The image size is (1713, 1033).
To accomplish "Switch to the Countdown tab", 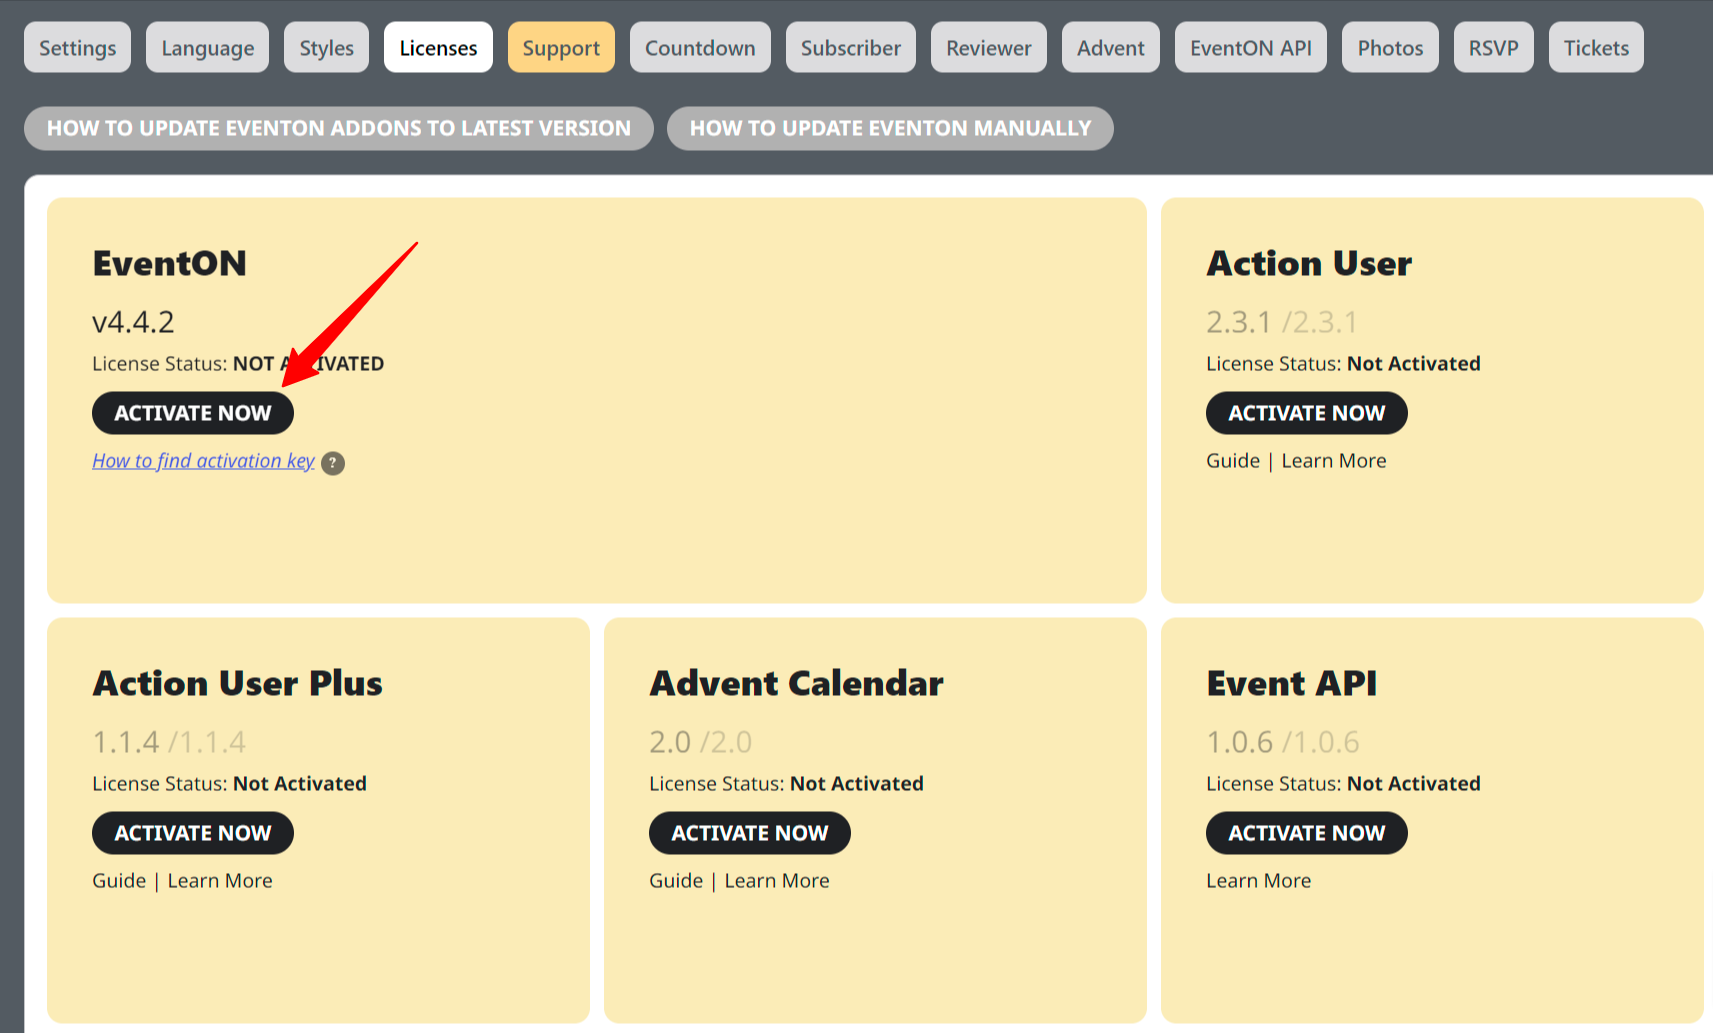I will click(x=700, y=47).
